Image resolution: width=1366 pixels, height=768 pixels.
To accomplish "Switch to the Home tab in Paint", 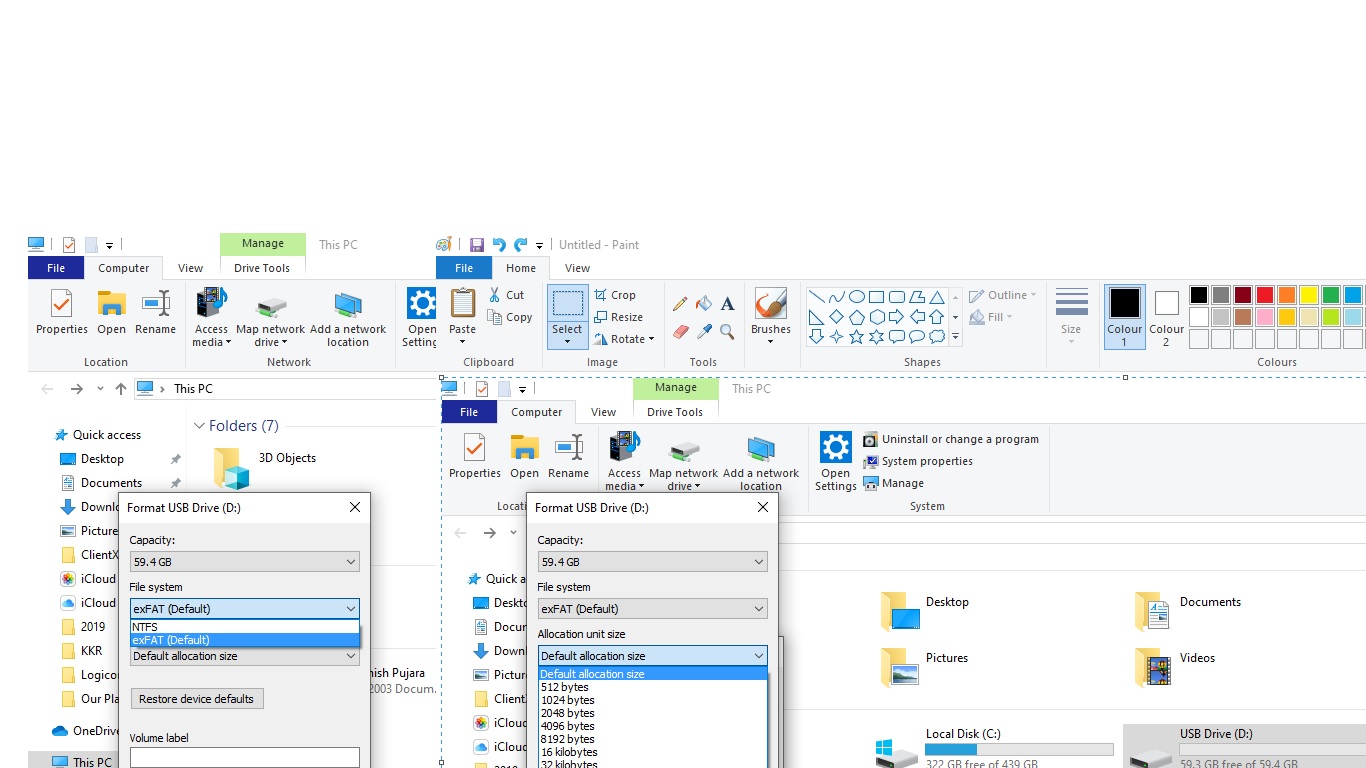I will [x=520, y=268].
